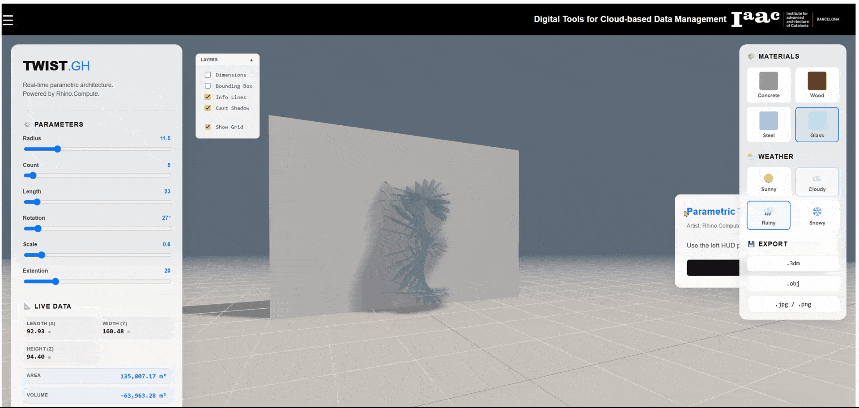Collapse the Layers panel arrow
The width and height of the screenshot is (859, 408).
[251, 60]
